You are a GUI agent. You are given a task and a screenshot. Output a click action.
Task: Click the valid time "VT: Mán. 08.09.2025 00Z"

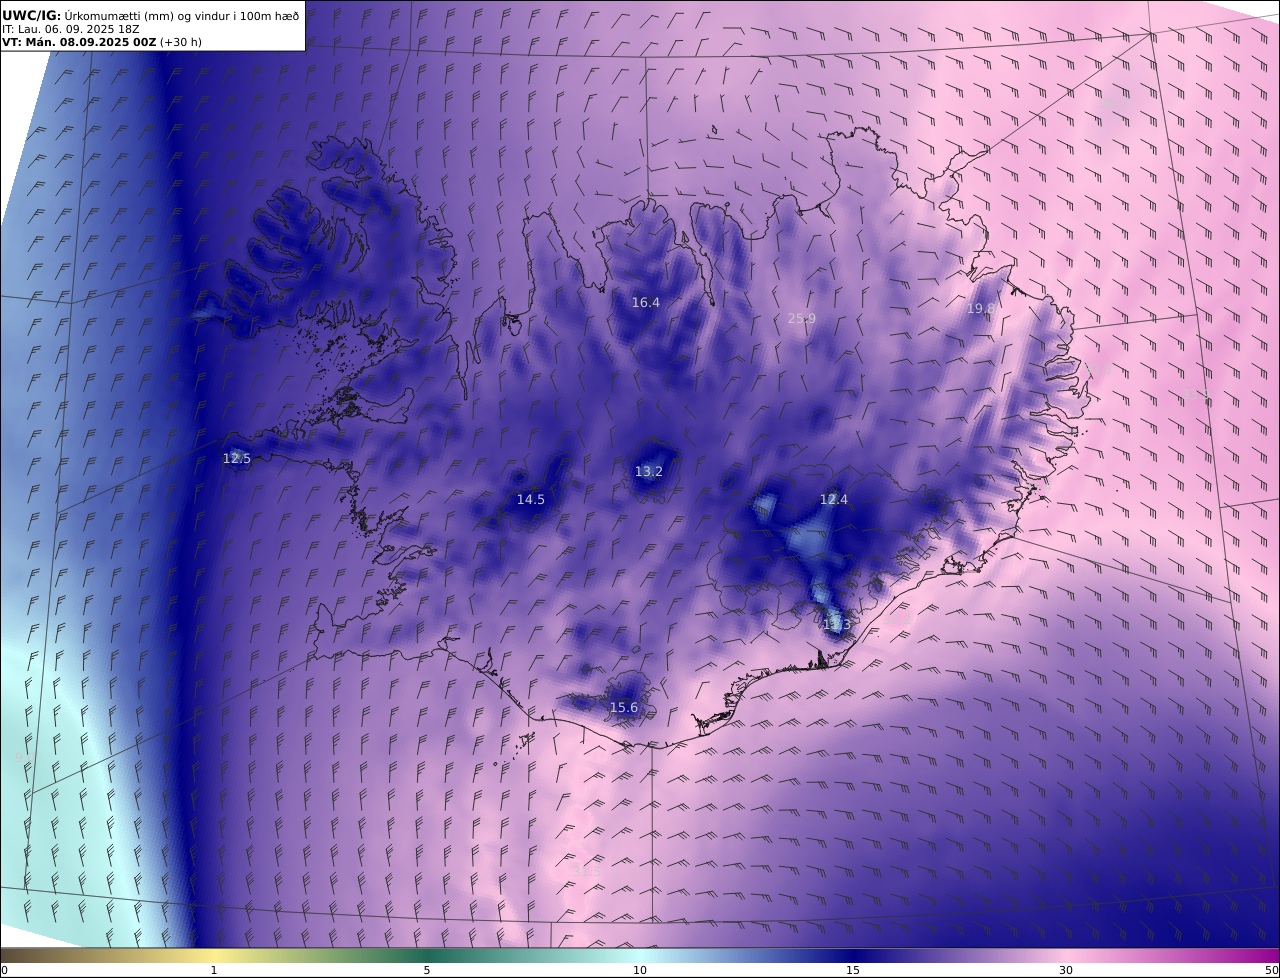tap(79, 42)
